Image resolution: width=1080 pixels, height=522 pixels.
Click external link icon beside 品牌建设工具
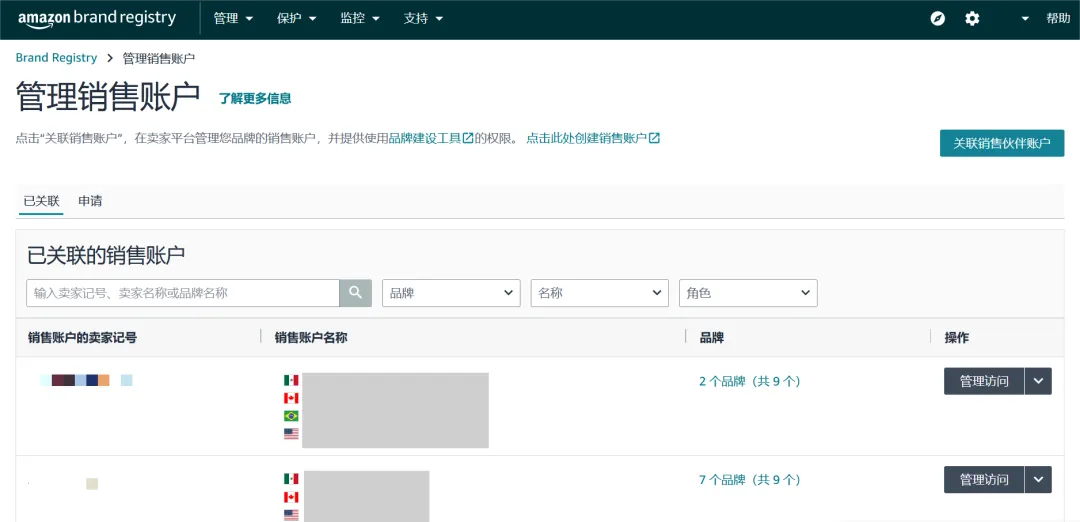click(x=468, y=139)
